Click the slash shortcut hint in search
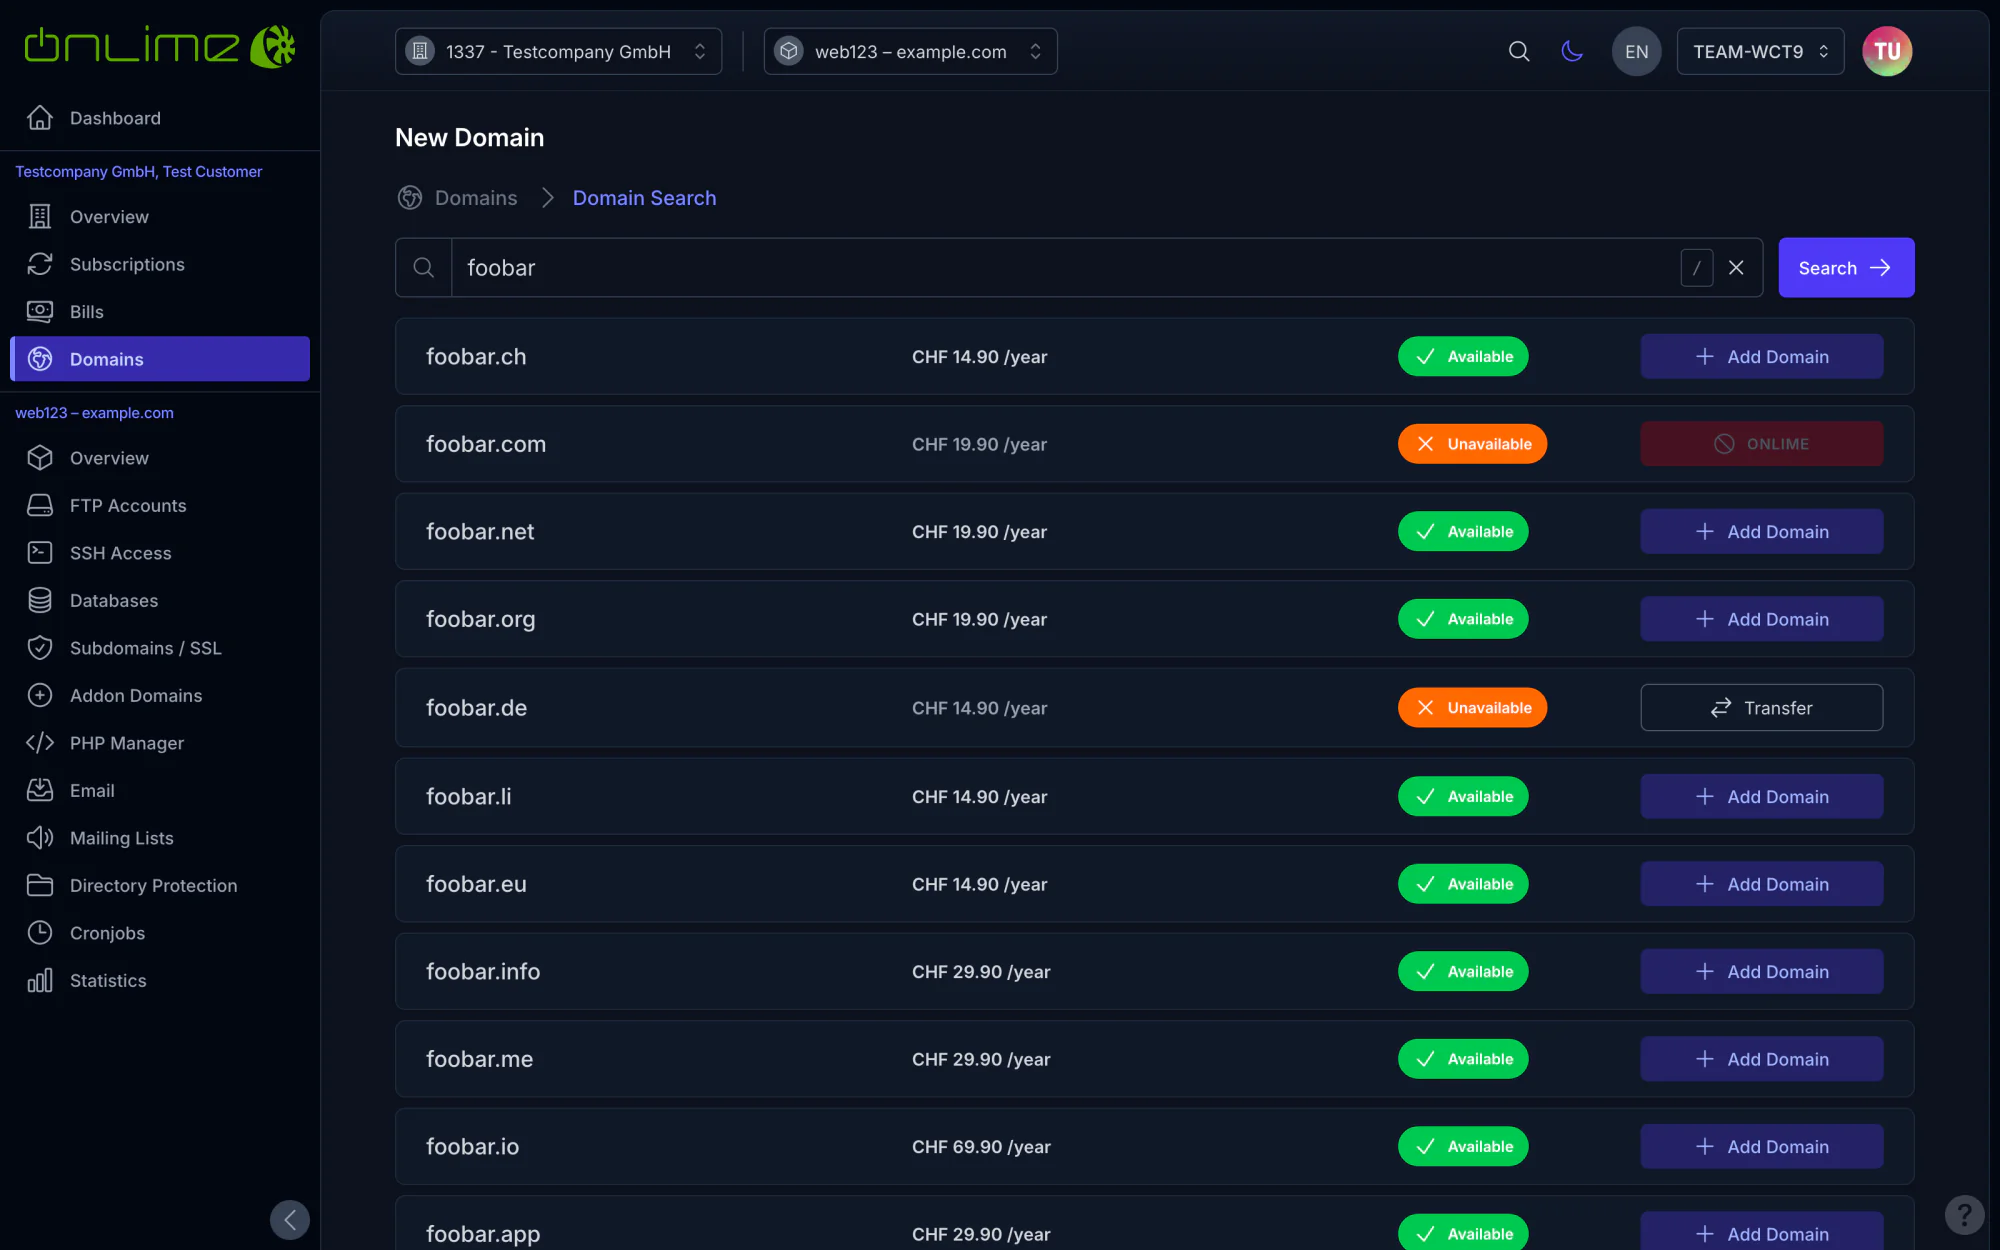 [x=1697, y=267]
